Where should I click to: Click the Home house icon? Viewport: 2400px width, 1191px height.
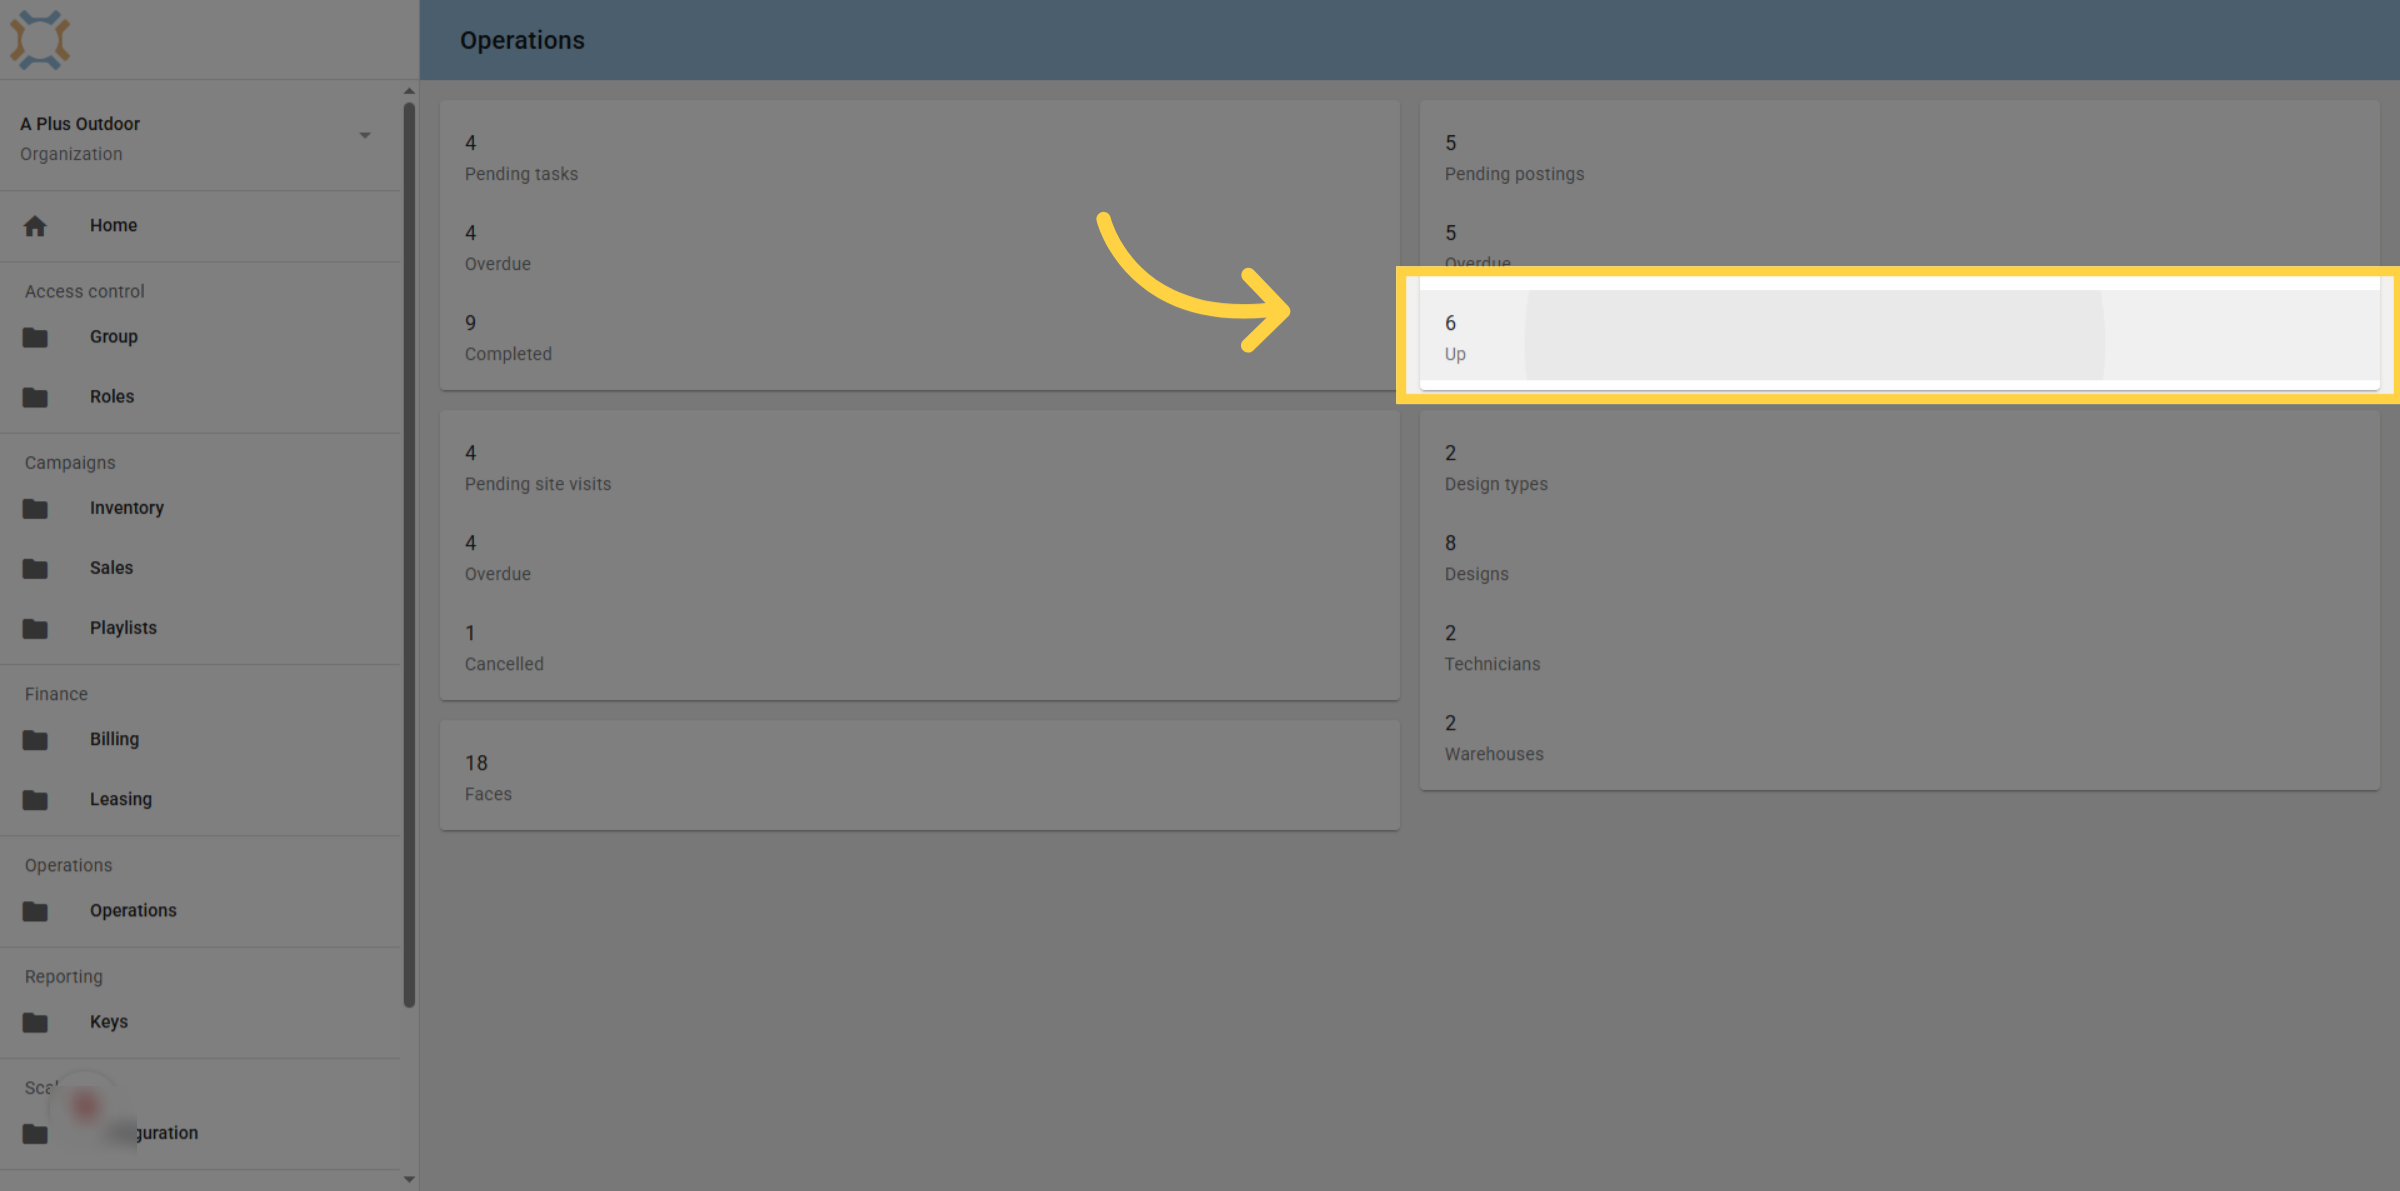(x=35, y=226)
